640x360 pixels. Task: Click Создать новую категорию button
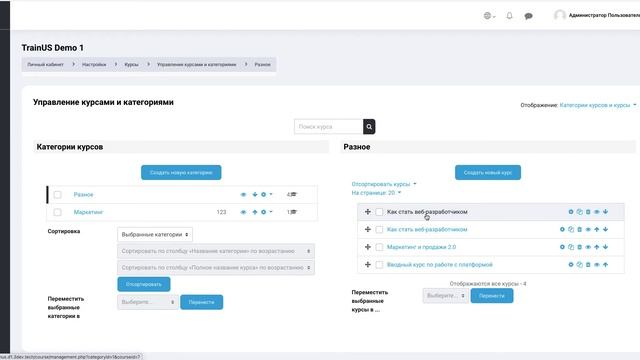point(181,172)
